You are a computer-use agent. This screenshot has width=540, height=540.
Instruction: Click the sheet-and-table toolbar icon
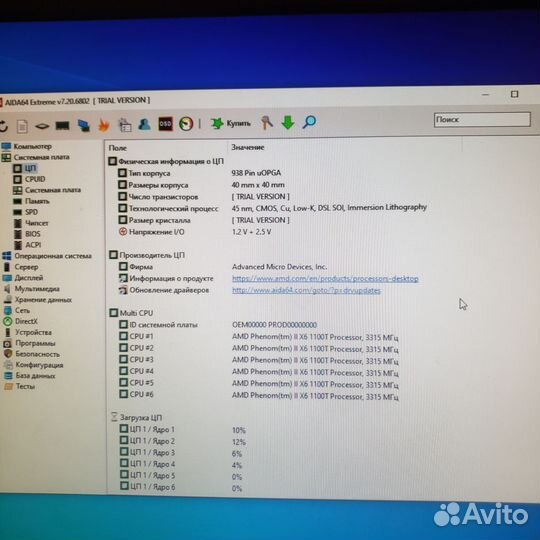tap(125, 125)
